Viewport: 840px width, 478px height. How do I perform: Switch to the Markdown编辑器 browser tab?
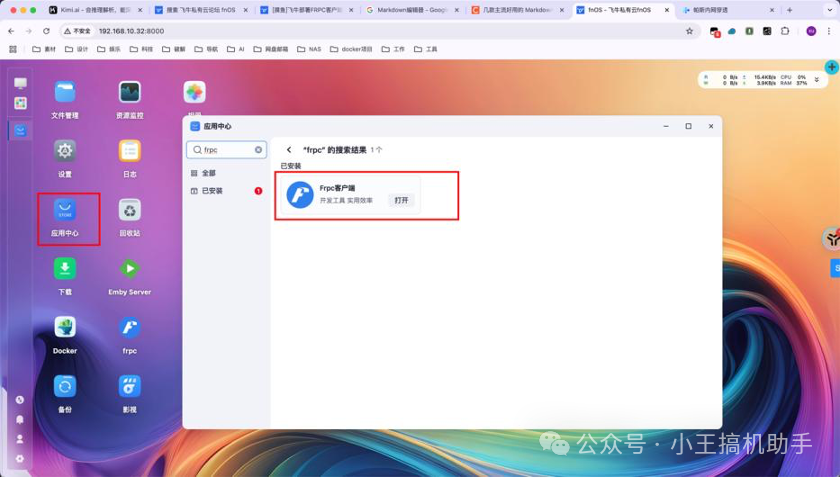(x=409, y=10)
